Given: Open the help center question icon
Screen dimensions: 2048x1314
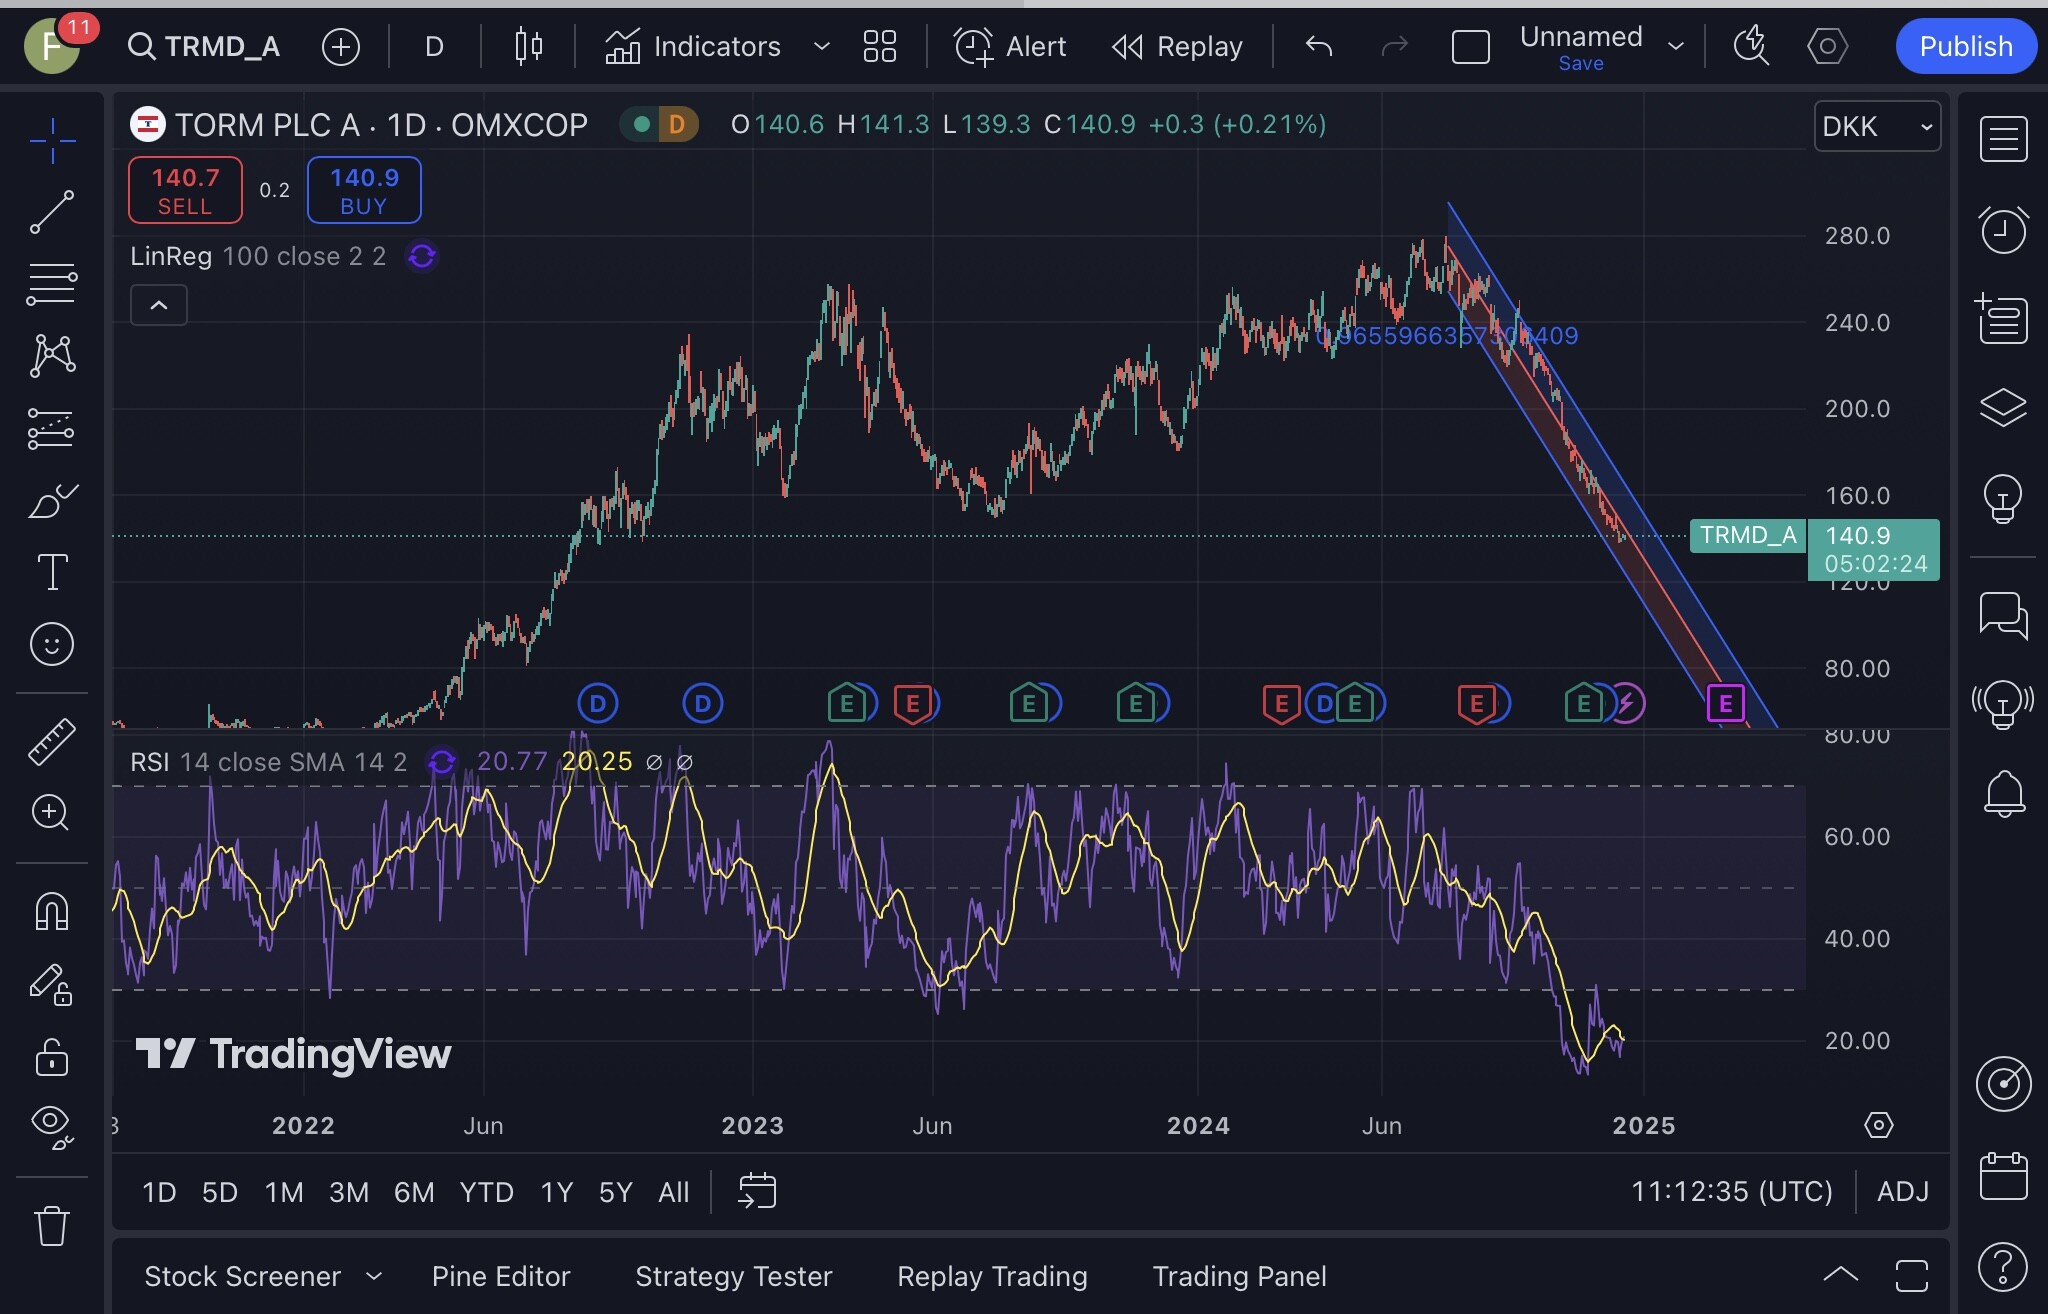Looking at the screenshot, I should 2003,1267.
